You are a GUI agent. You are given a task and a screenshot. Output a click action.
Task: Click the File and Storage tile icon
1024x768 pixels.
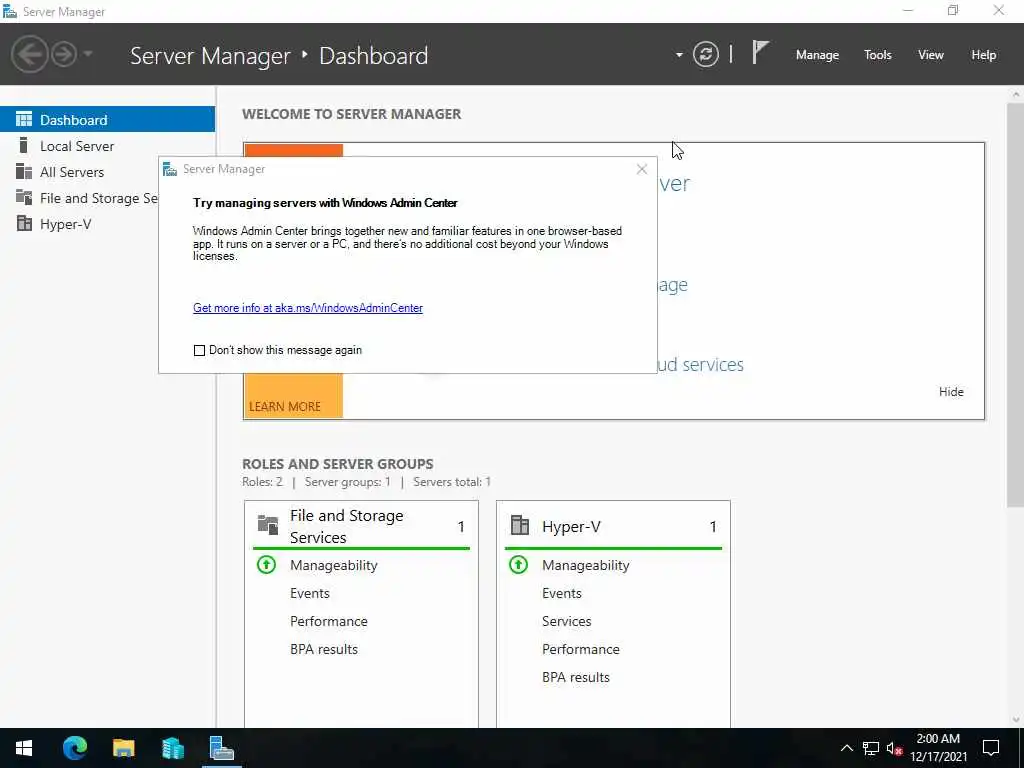[268, 524]
